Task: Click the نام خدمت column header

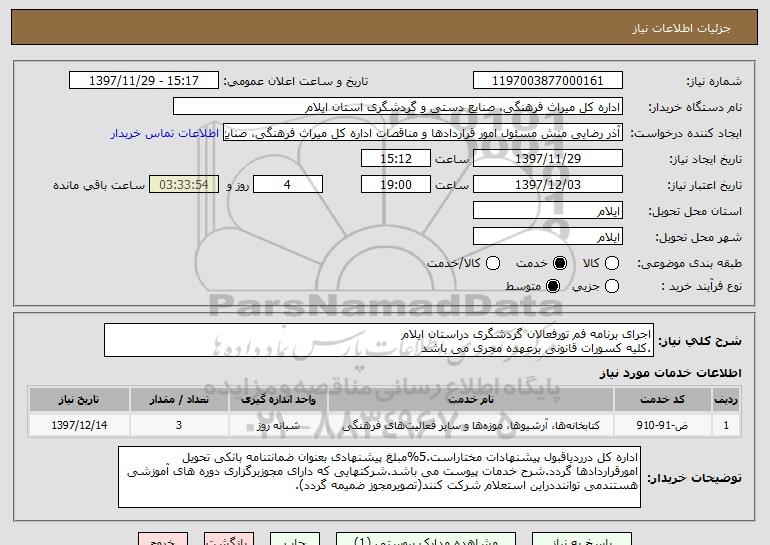Action: click(x=471, y=400)
